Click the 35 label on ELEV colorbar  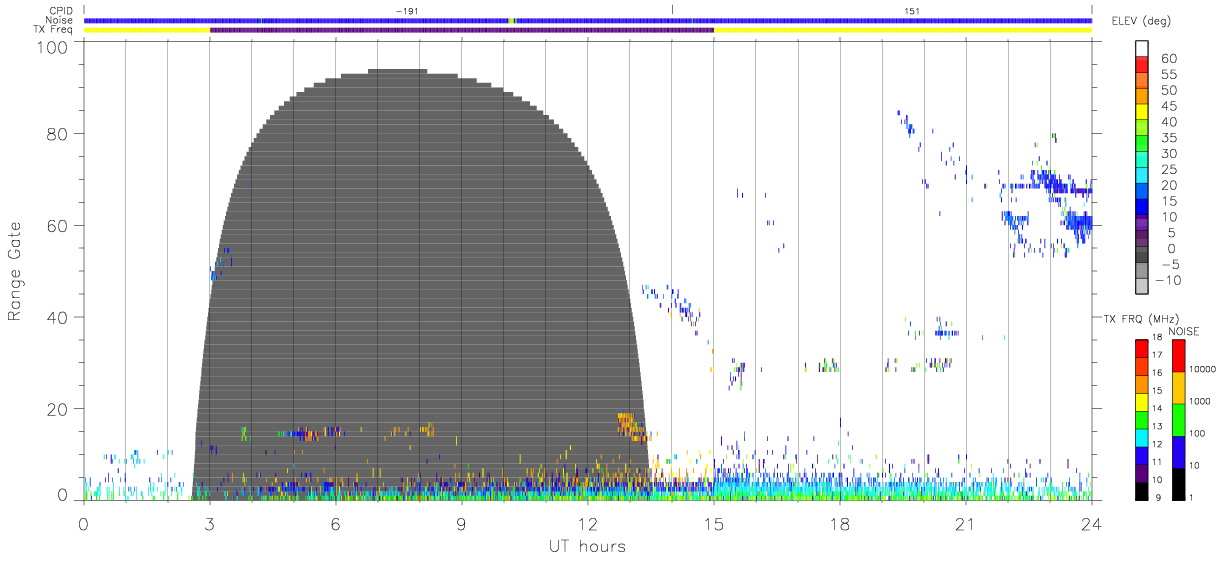tap(1170, 137)
